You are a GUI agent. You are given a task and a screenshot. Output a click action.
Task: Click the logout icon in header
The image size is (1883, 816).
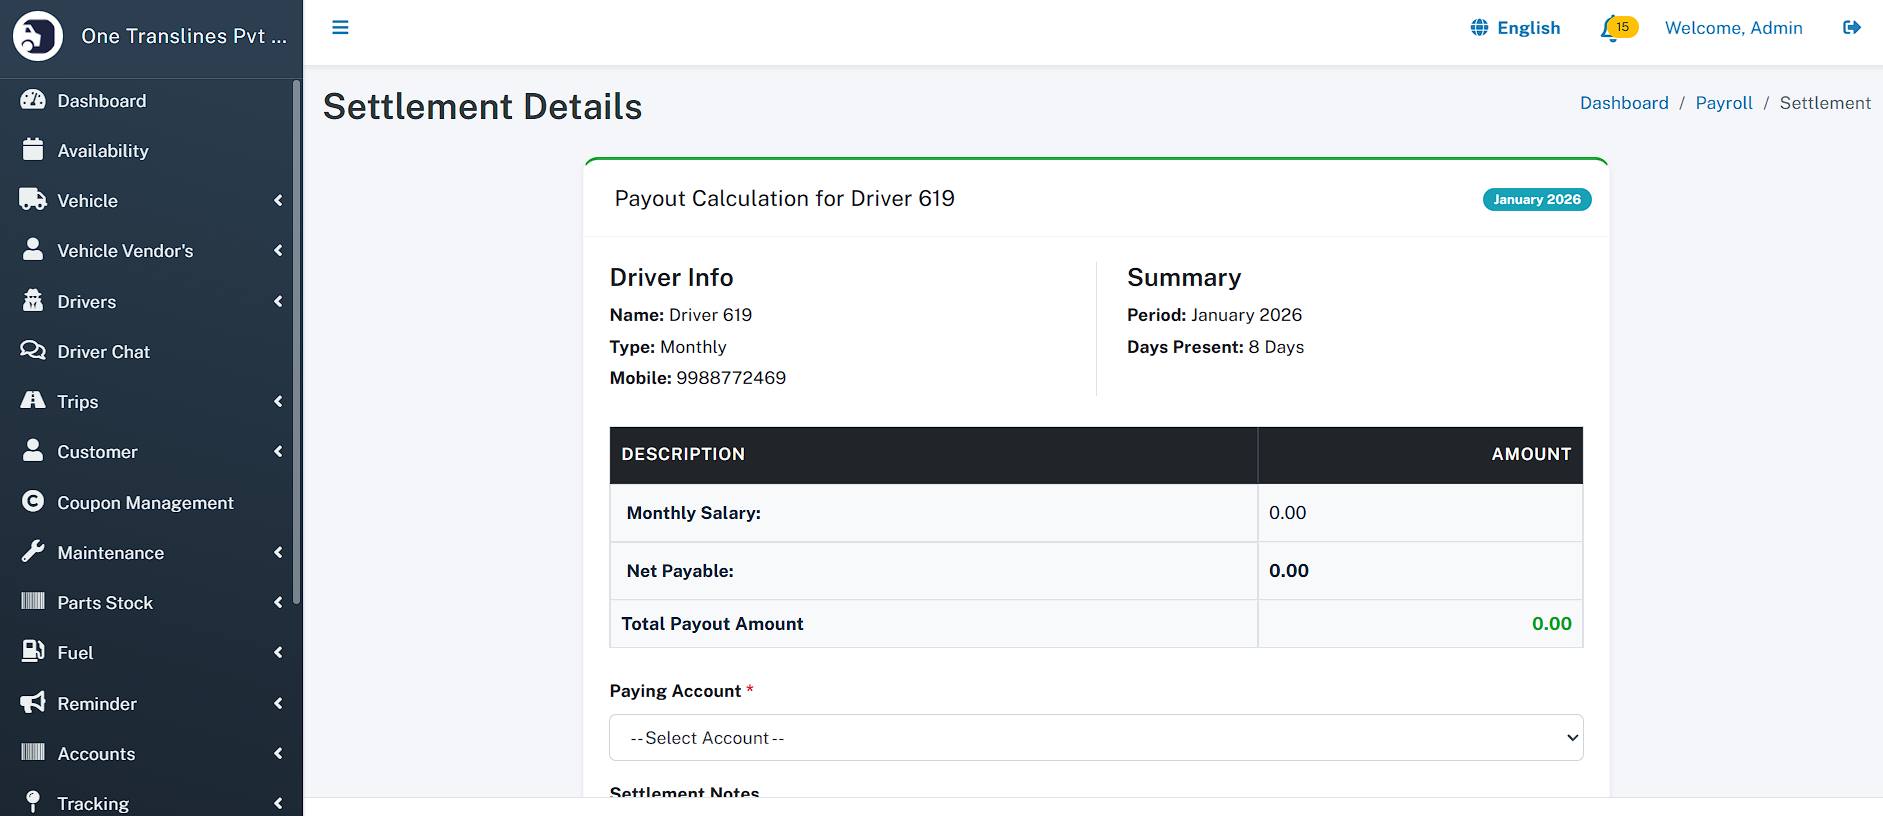point(1851,28)
